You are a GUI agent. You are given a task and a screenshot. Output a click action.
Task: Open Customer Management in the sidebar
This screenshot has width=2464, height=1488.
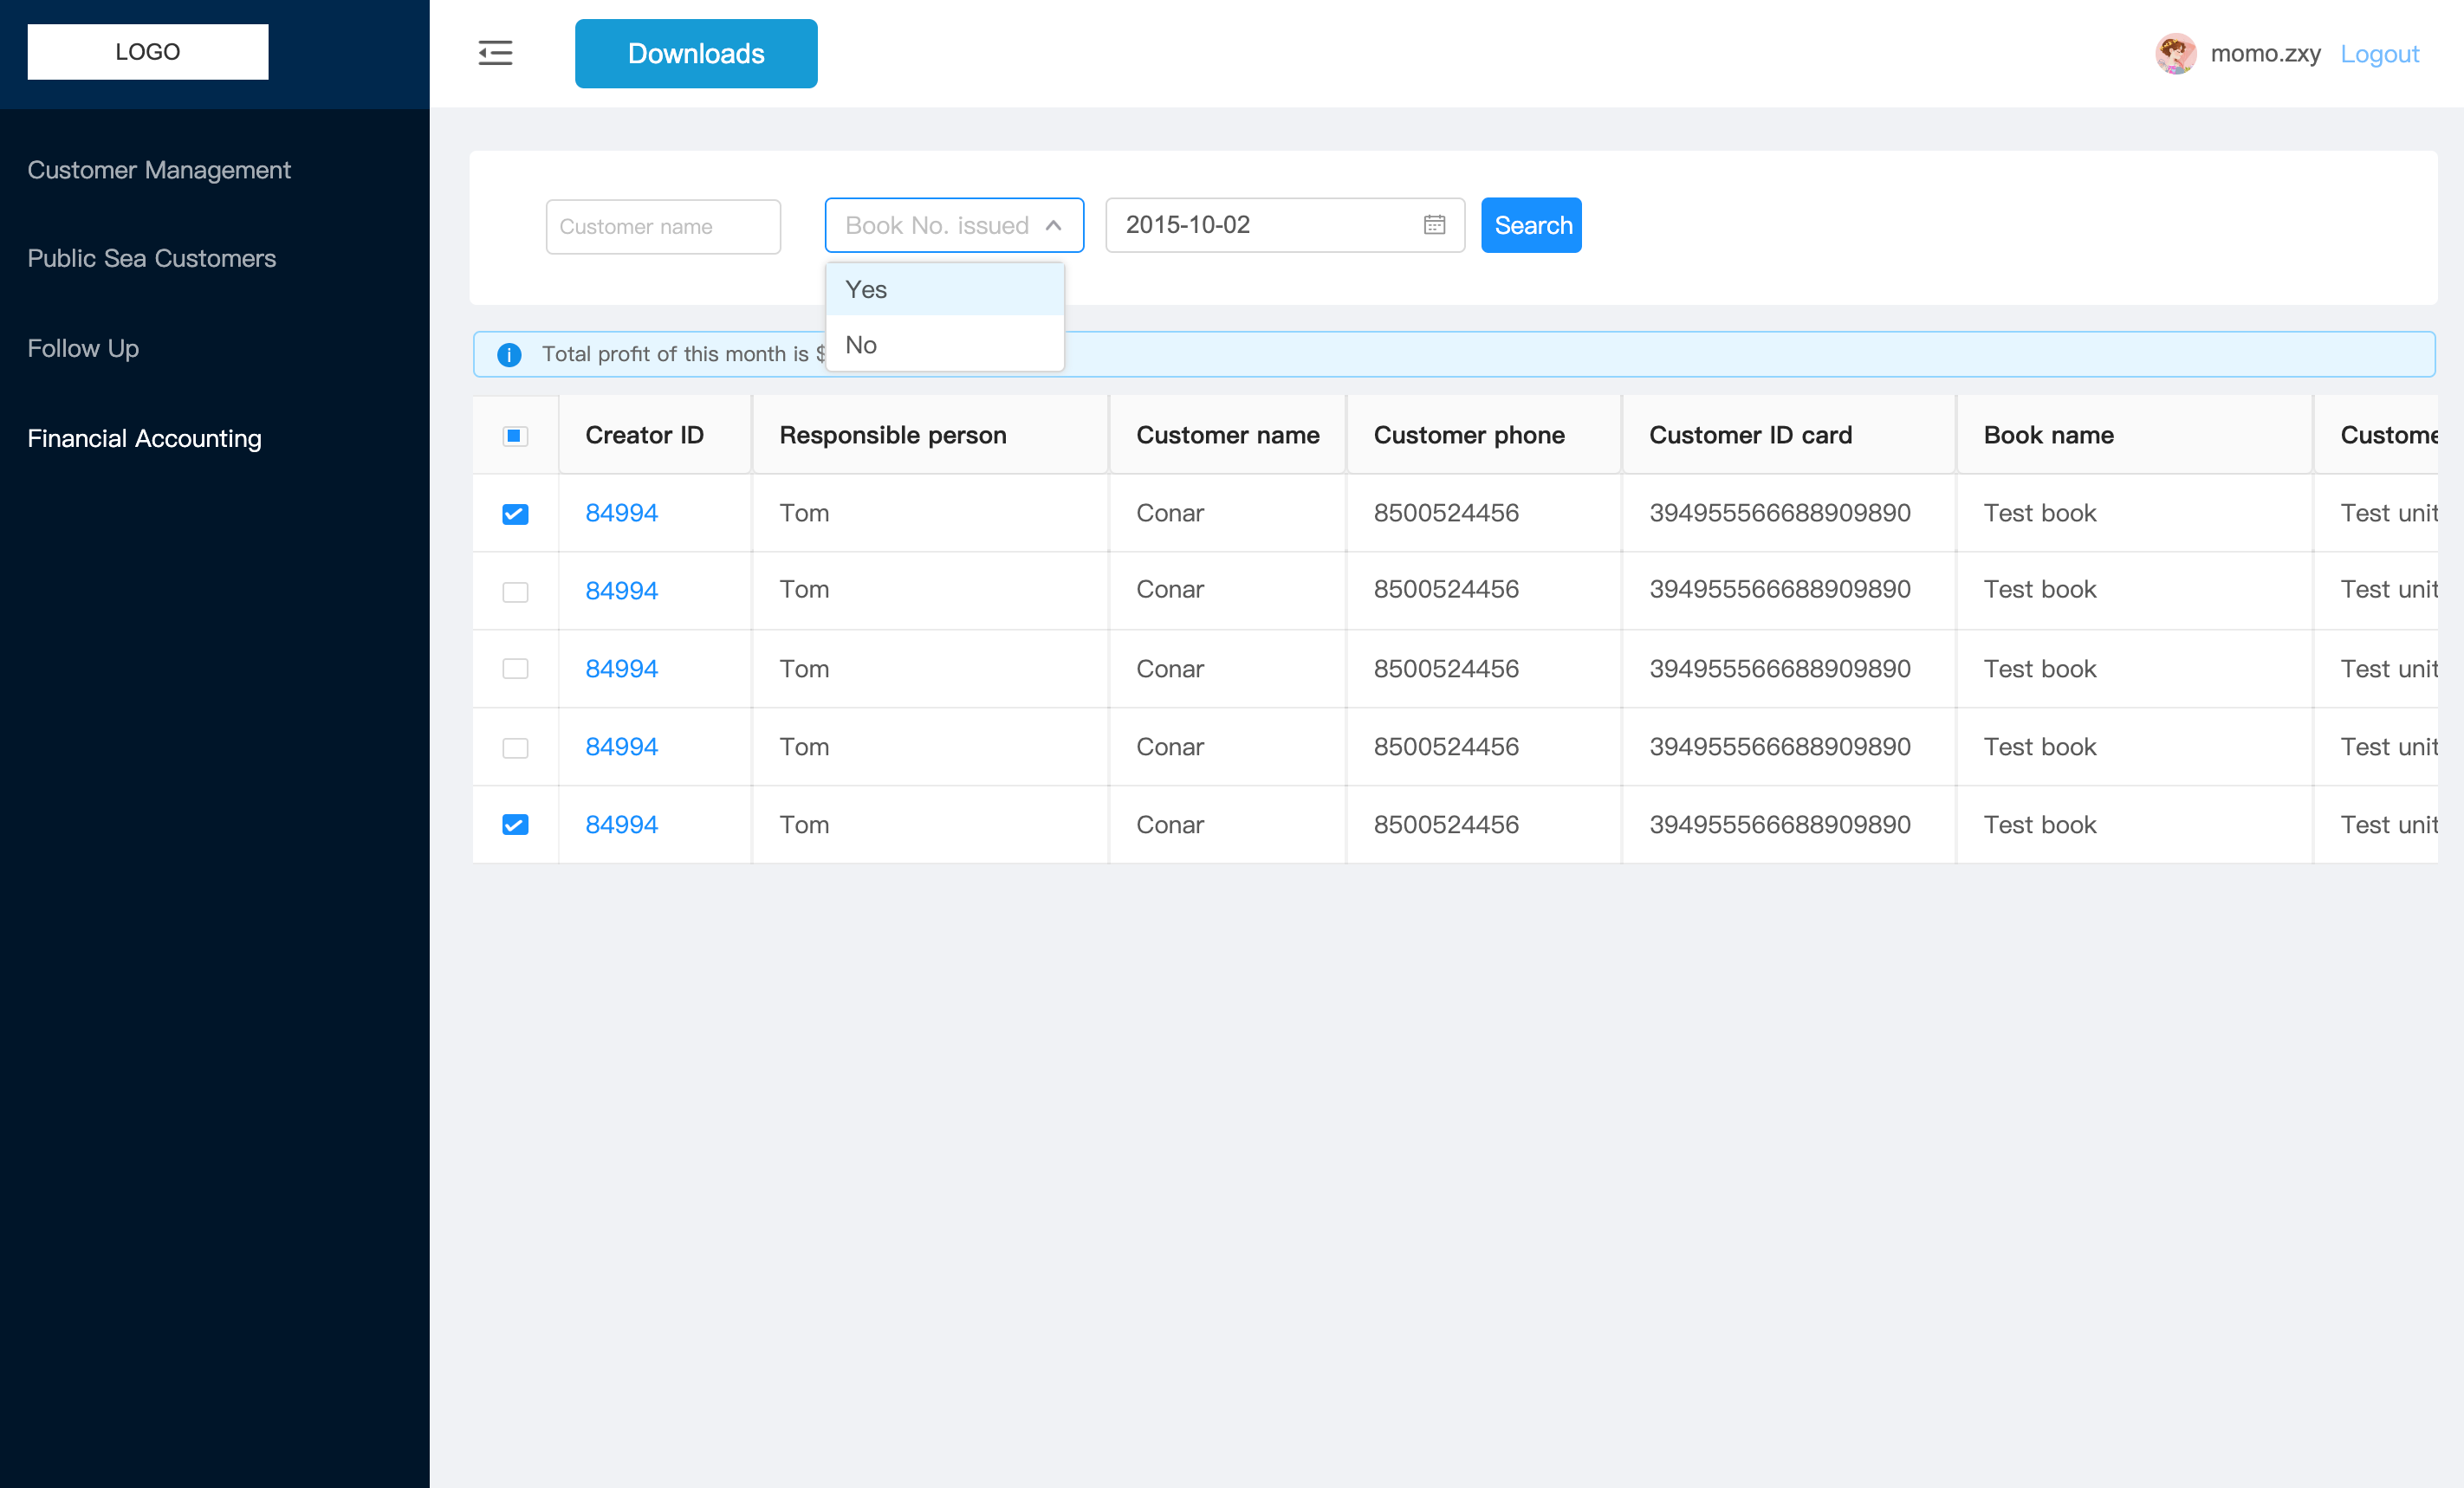pos(159,170)
